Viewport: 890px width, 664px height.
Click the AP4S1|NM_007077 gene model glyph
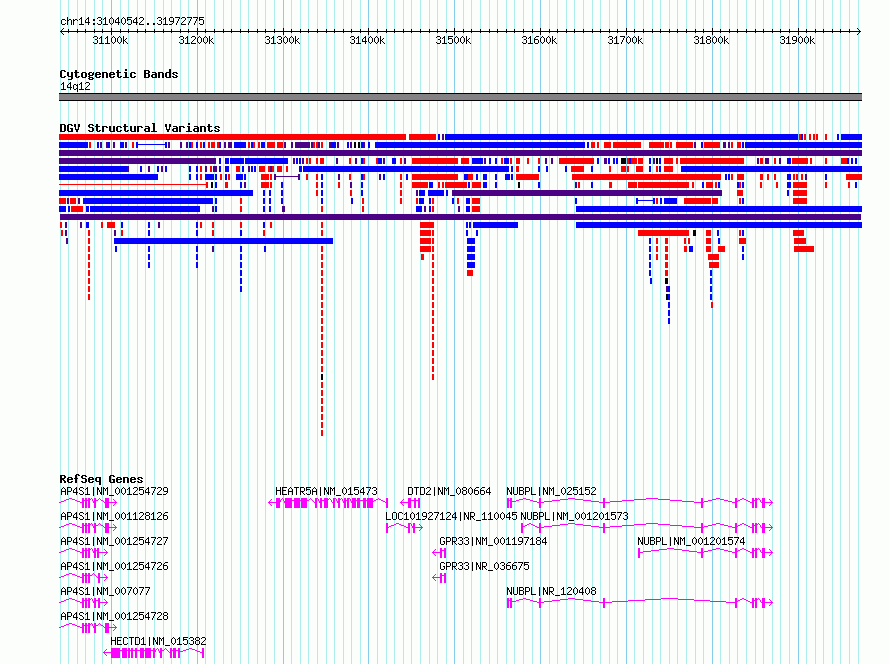tap(83, 603)
